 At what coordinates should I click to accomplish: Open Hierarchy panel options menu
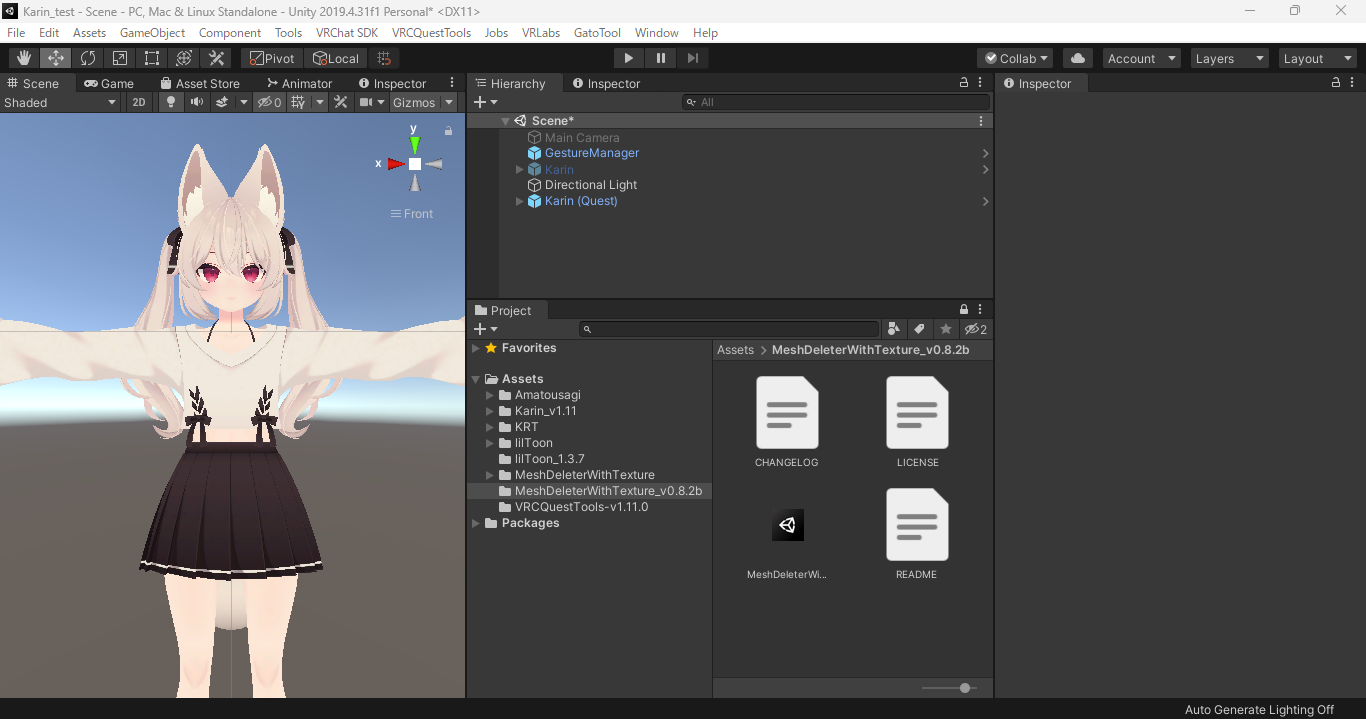980,83
